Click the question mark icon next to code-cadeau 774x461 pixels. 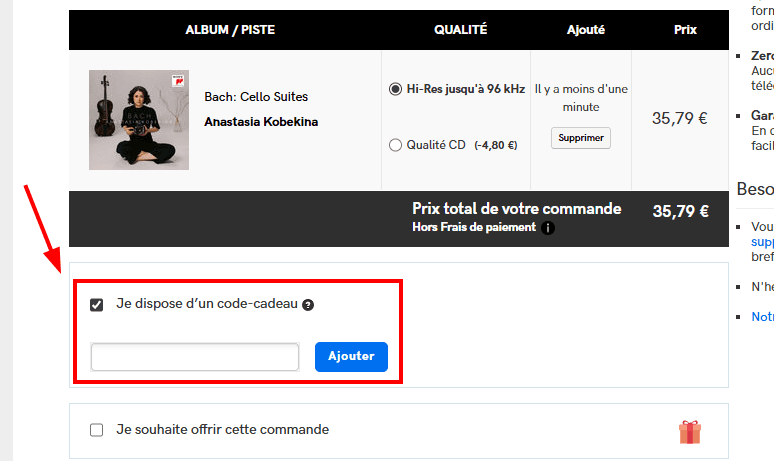click(308, 305)
